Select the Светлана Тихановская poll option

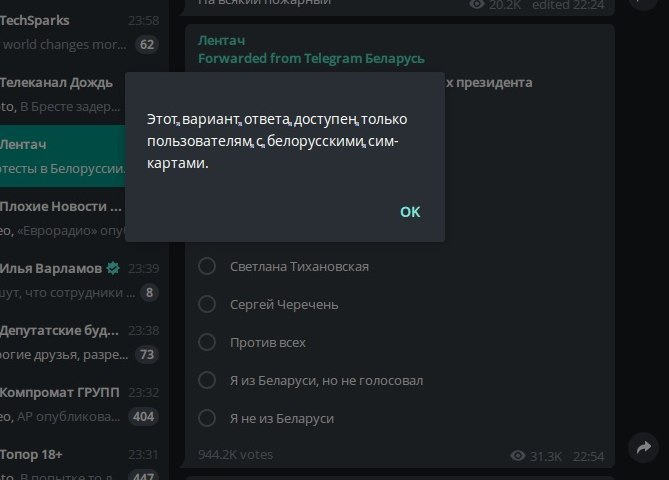coord(207,266)
